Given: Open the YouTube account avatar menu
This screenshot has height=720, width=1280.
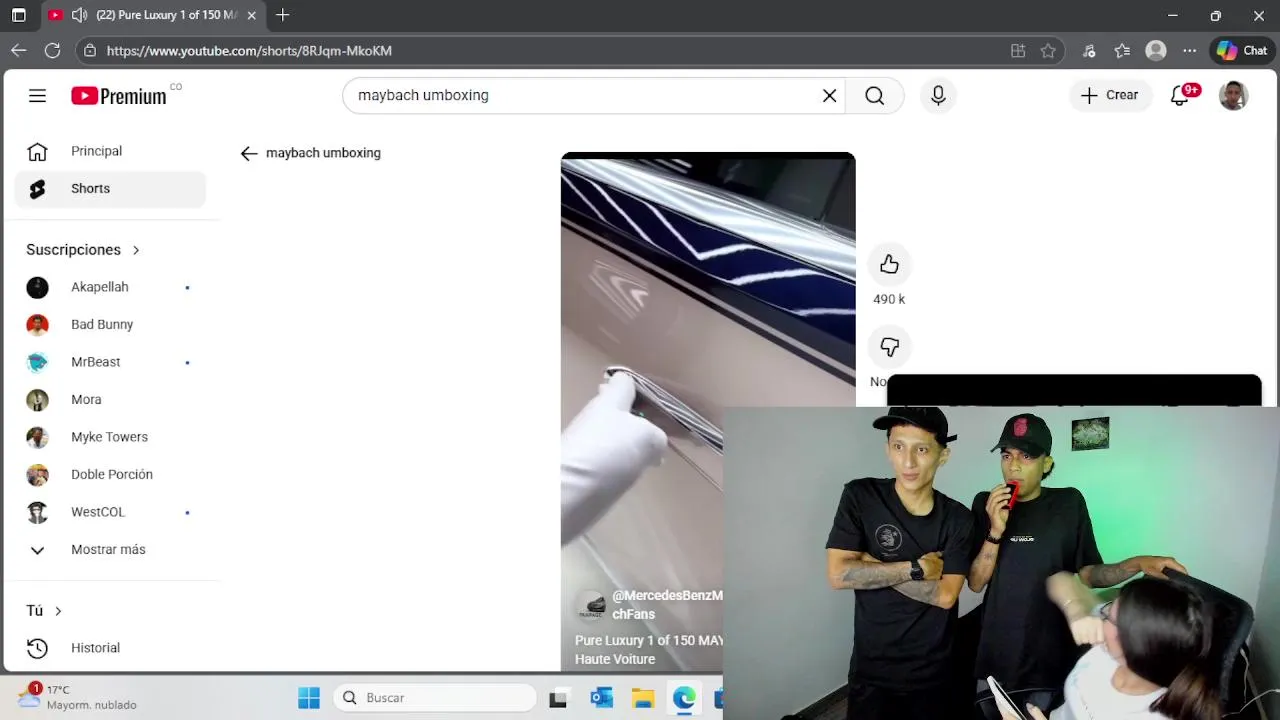Looking at the screenshot, I should (x=1233, y=95).
